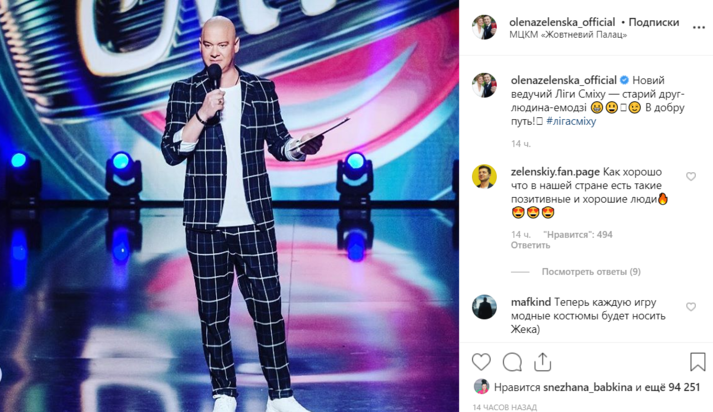Image resolution: width=713 pixels, height=412 pixels.
Task: Open location МЦКМ «Жовтневий Палац»
Action: [x=568, y=35]
